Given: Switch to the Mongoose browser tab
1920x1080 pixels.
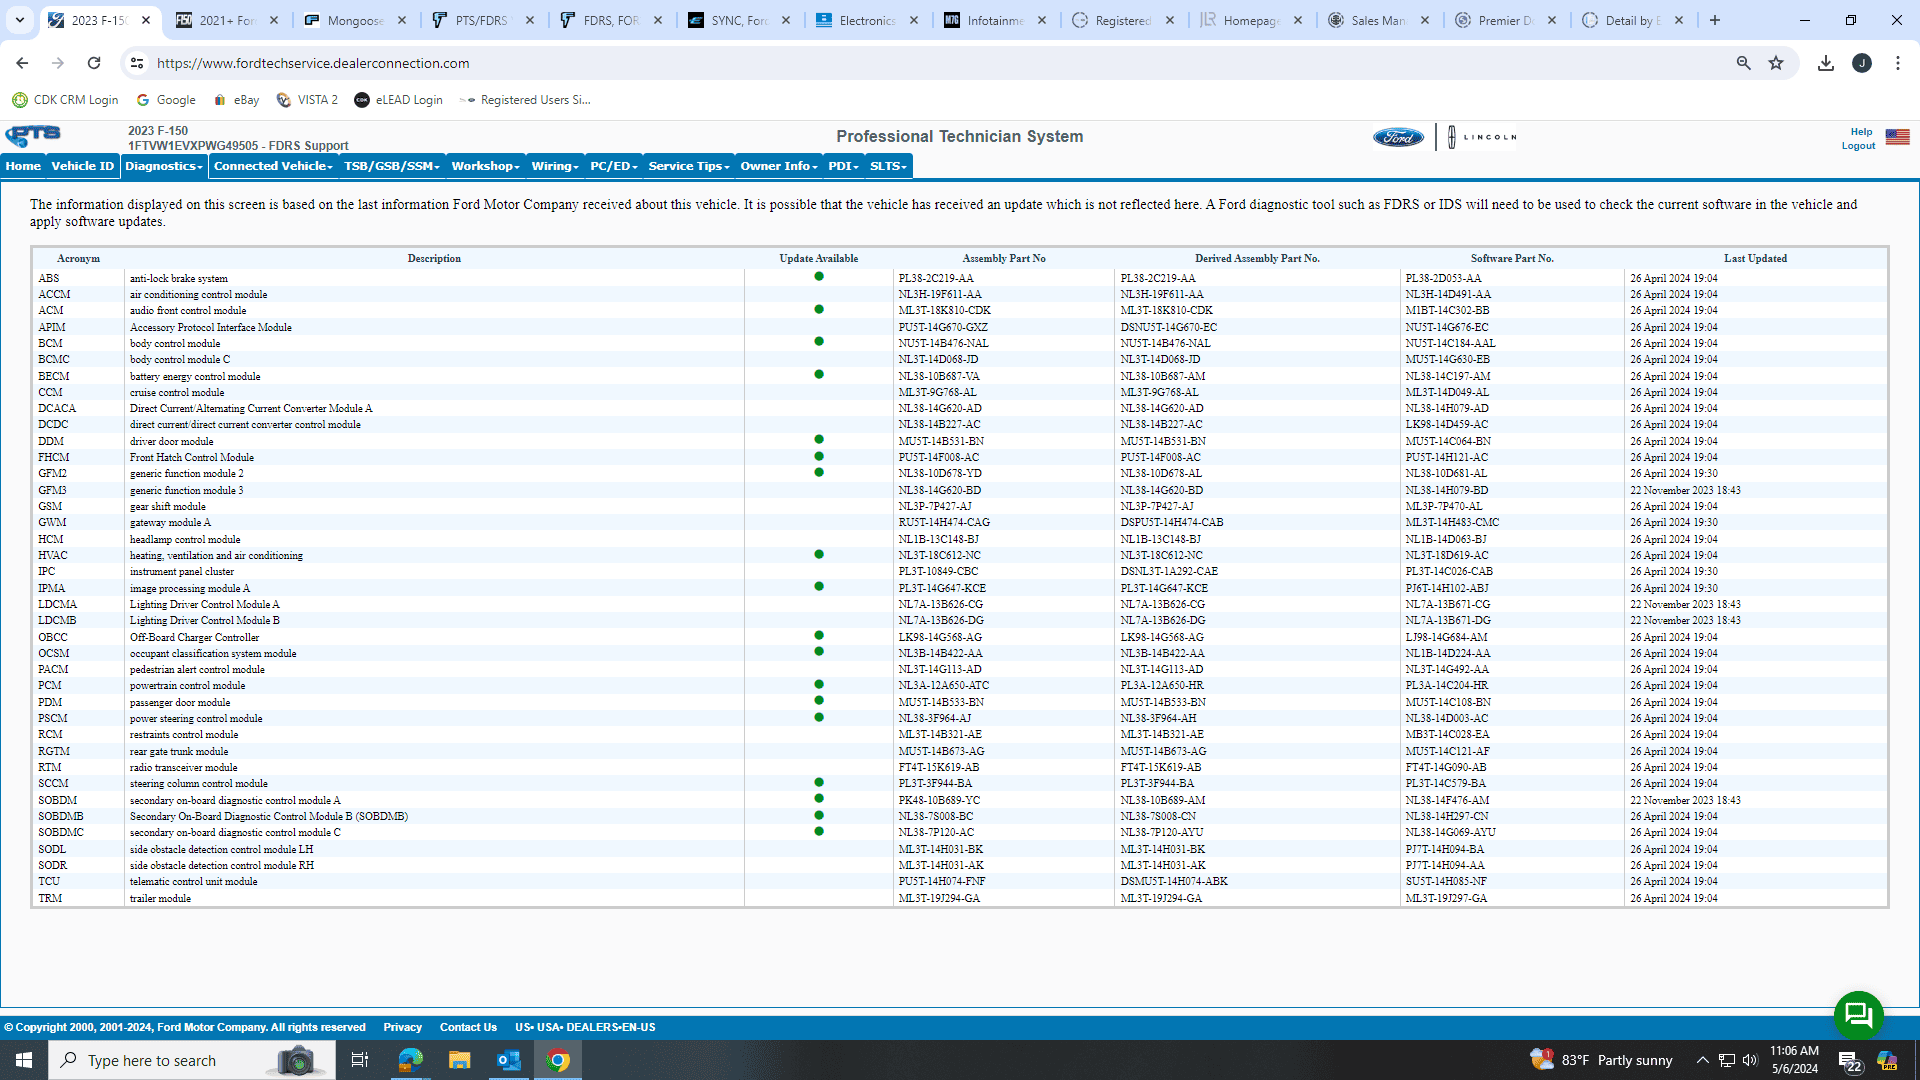Looking at the screenshot, I should click(354, 20).
